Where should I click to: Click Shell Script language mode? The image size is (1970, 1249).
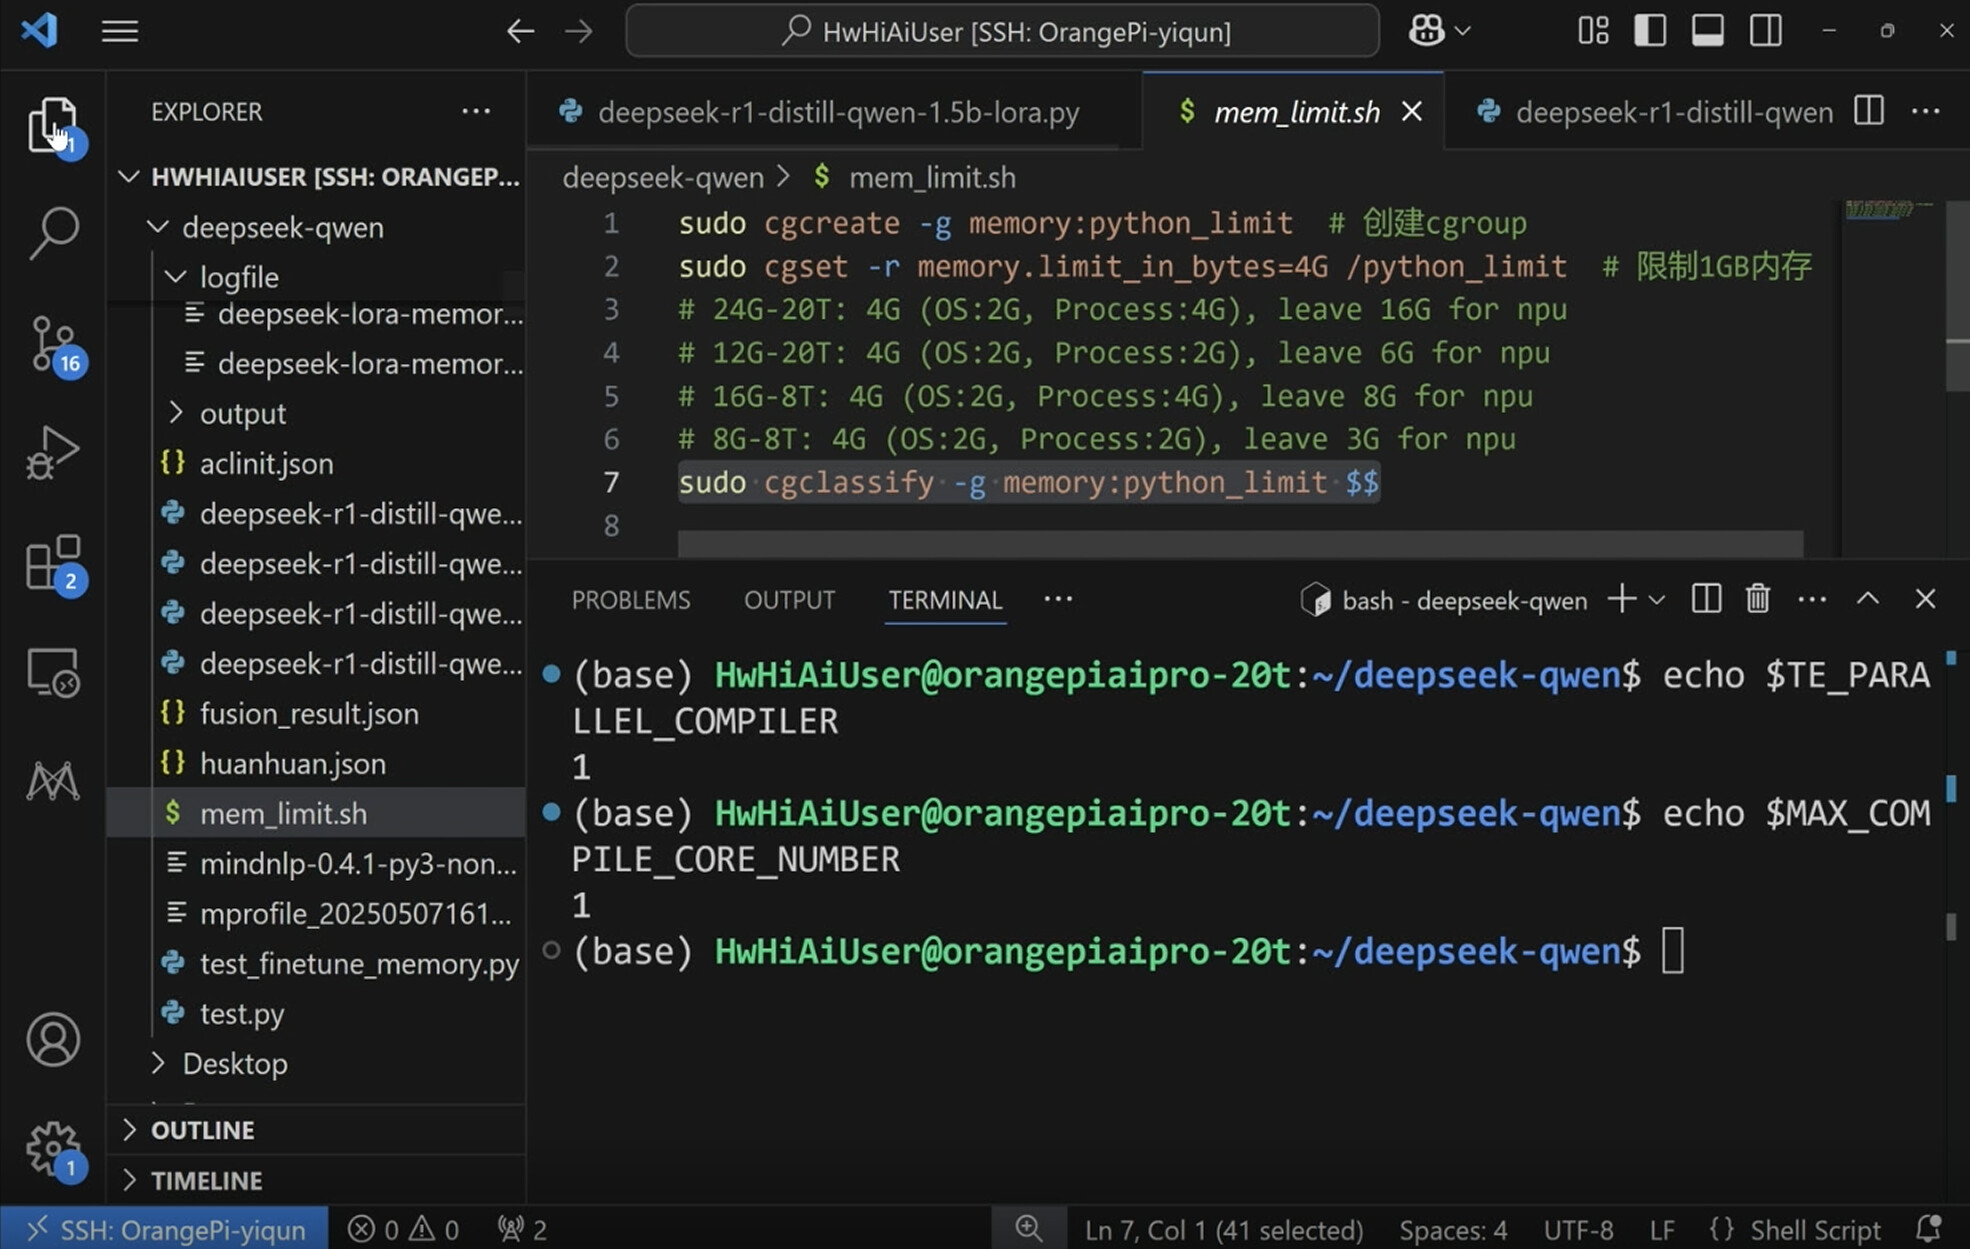coord(1814,1229)
